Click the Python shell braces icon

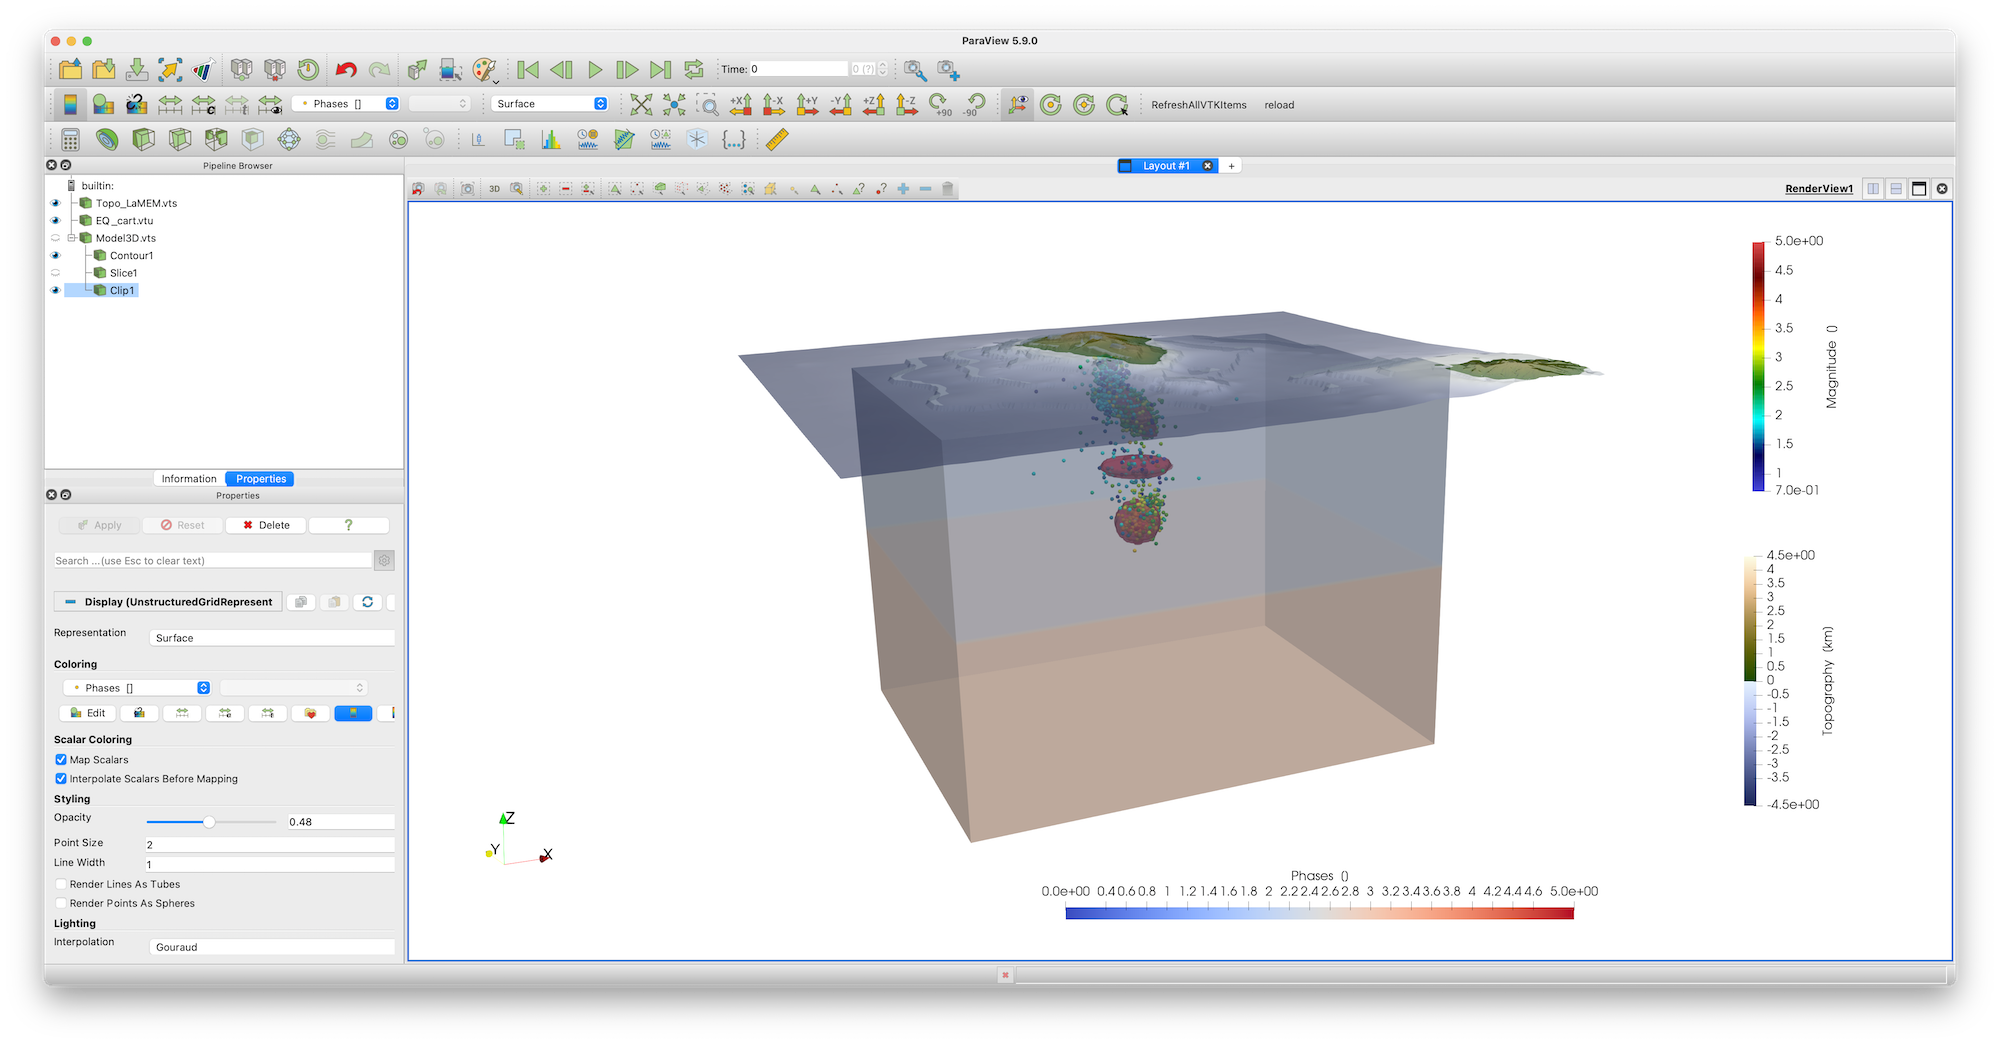(x=734, y=140)
